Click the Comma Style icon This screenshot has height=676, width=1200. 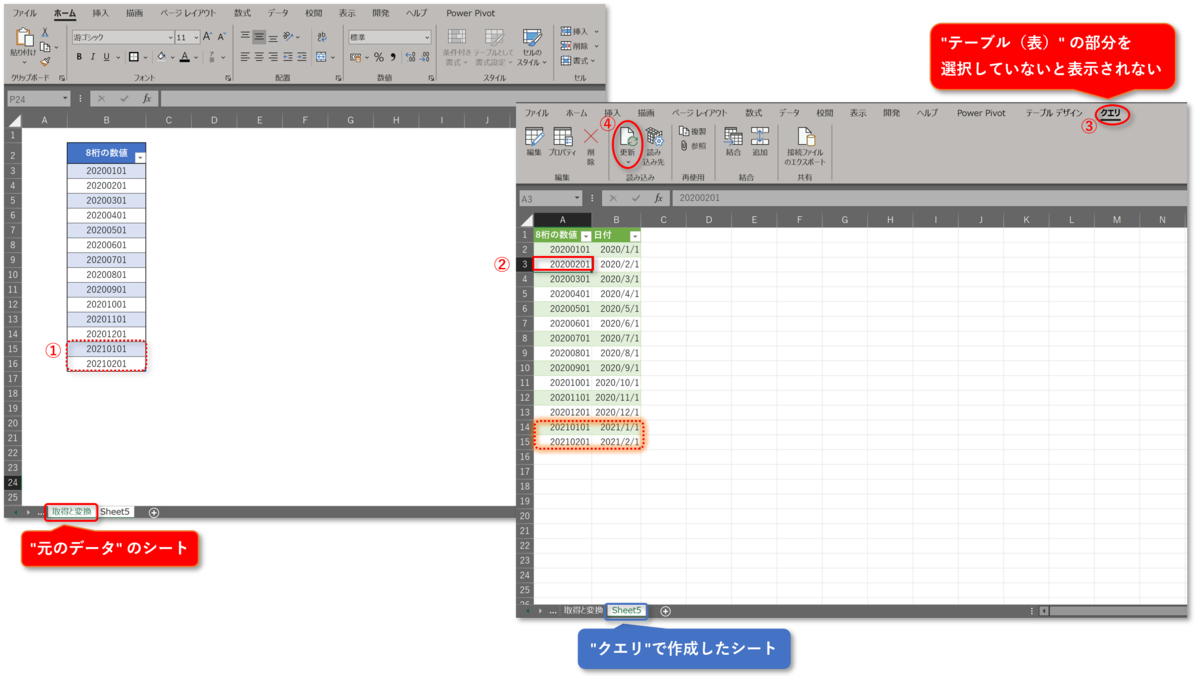click(x=393, y=57)
